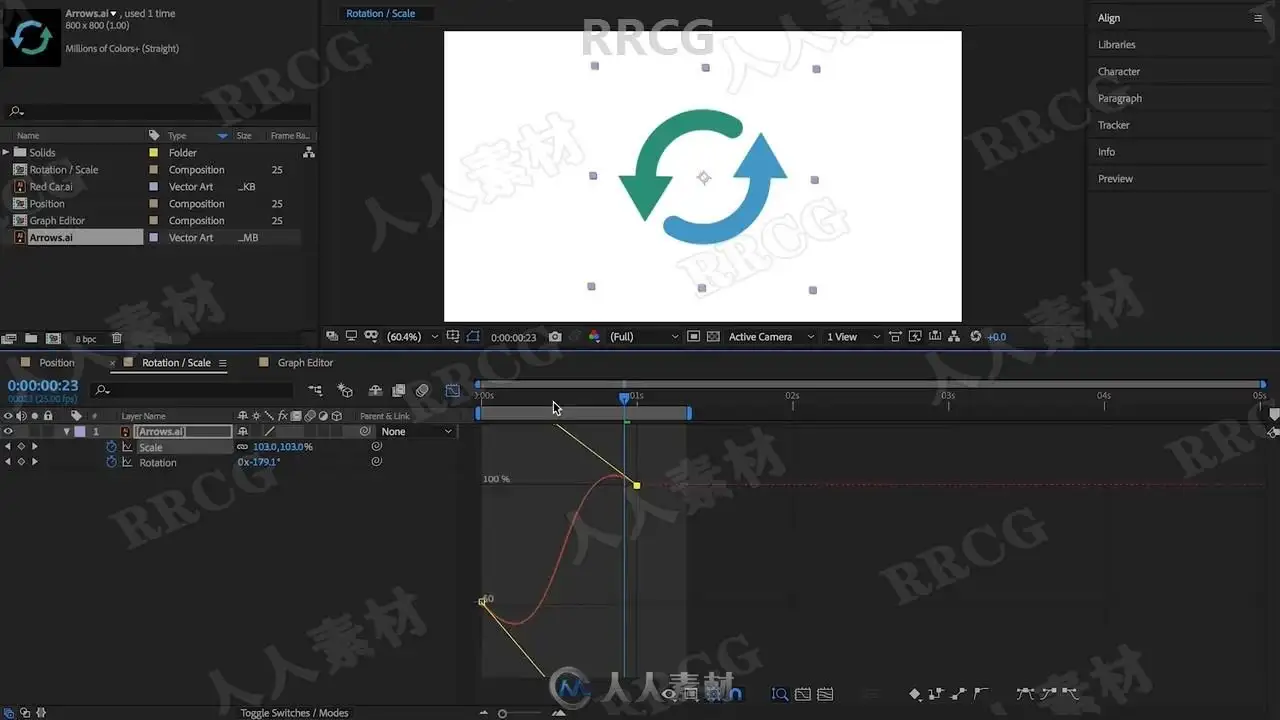Toggle Fast Previews icon
1280x720 pixels.
tap(914, 337)
